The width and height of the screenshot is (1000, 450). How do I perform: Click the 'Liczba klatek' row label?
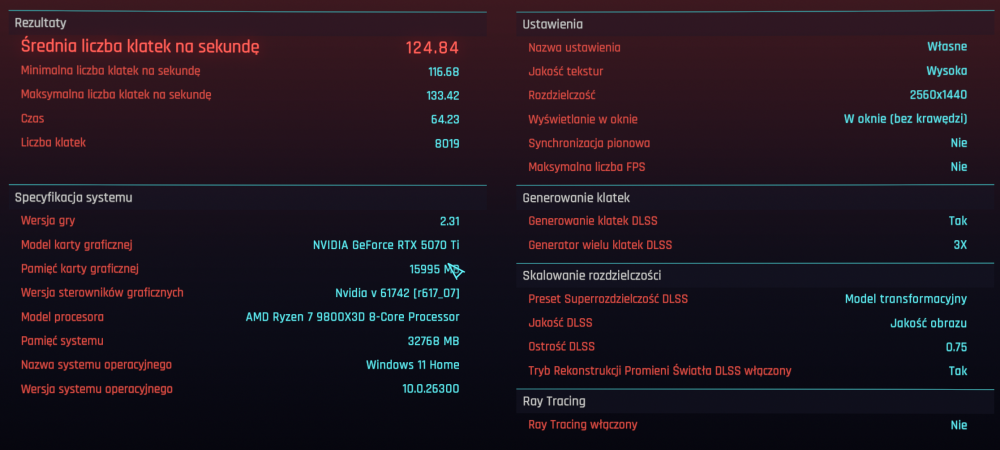point(53,143)
